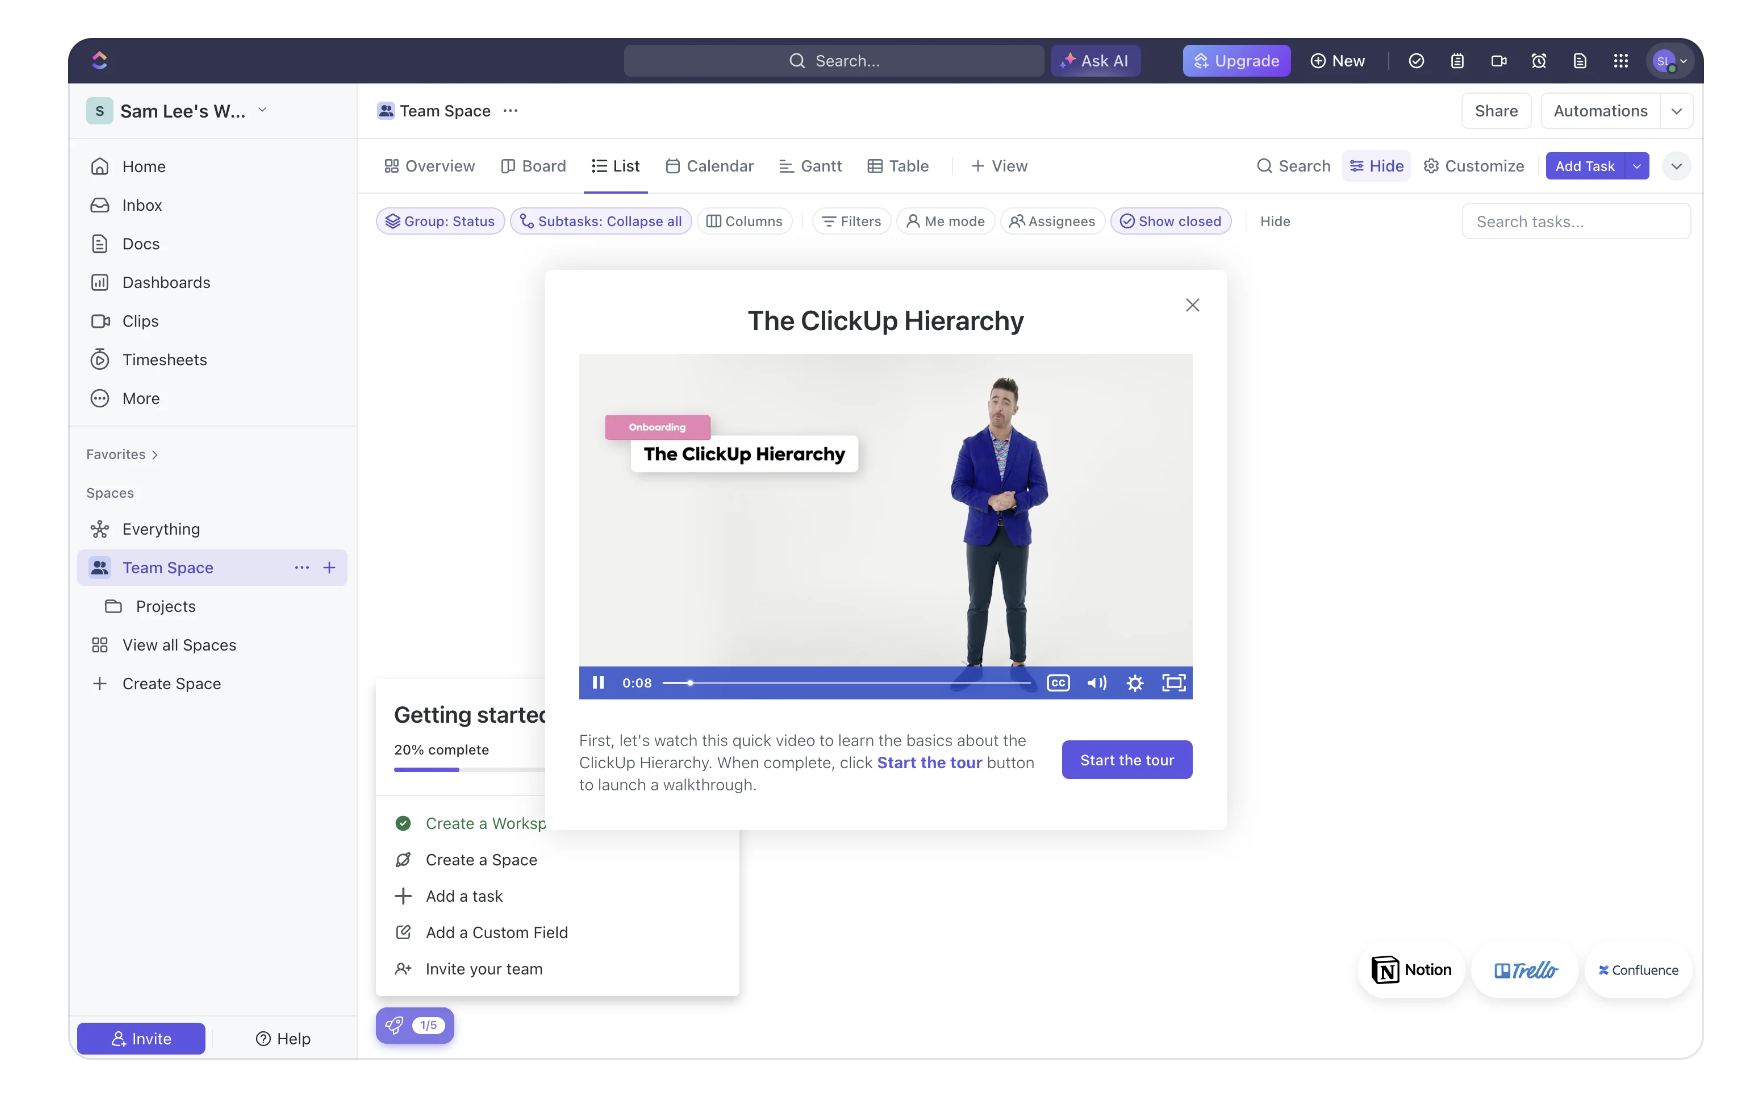
Task: Expand Favorites section
Action: point(122,454)
